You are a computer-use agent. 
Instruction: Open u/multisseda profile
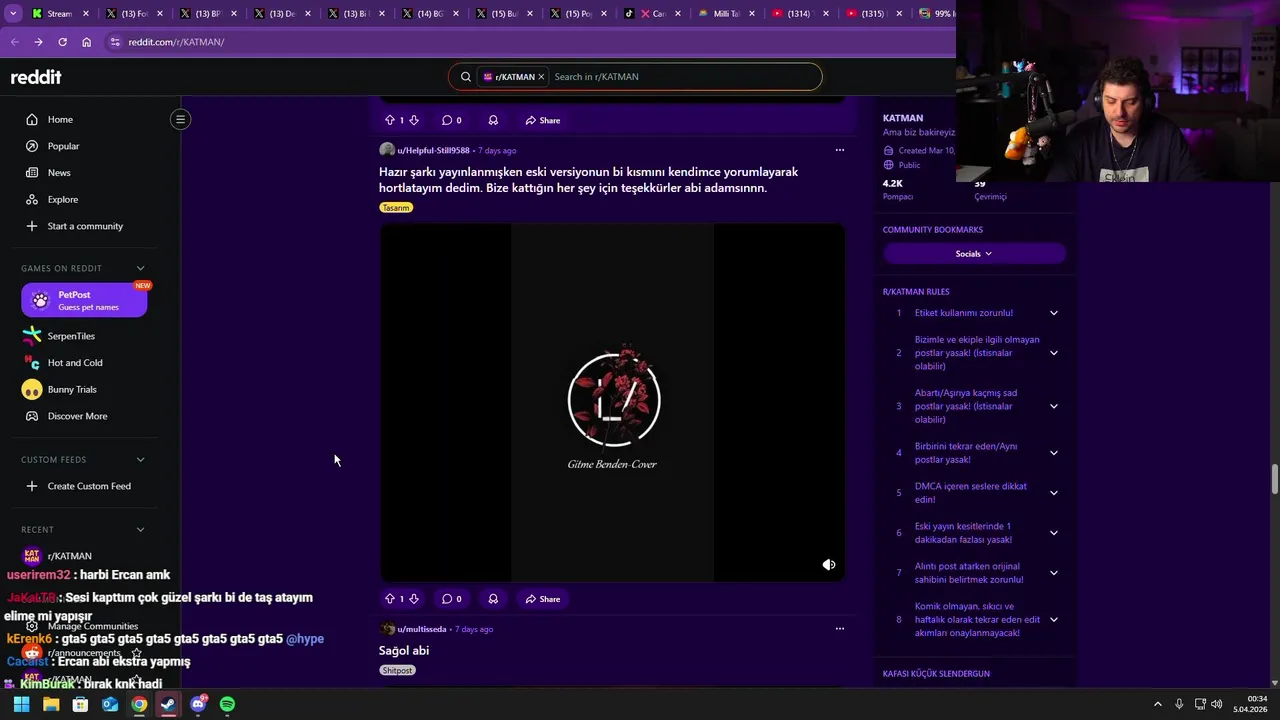pos(422,629)
